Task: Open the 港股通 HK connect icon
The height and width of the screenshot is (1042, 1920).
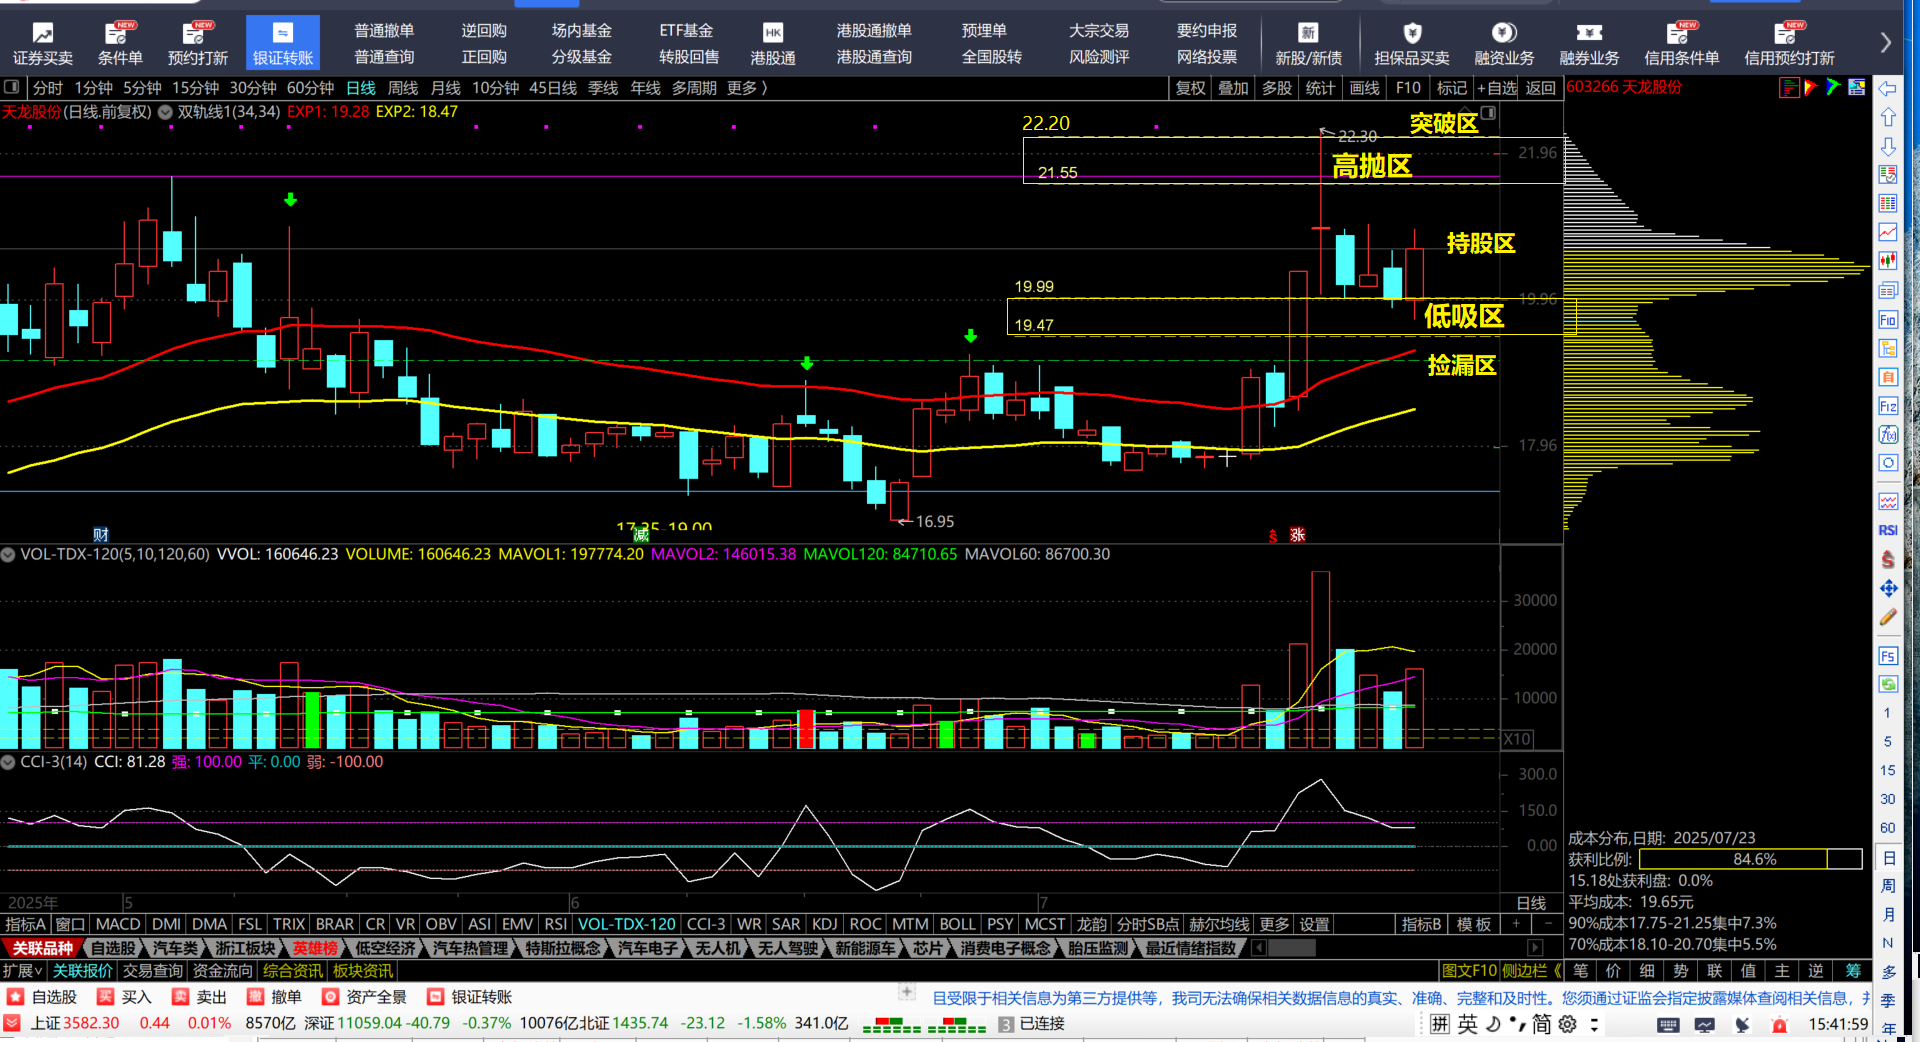Action: 773,44
